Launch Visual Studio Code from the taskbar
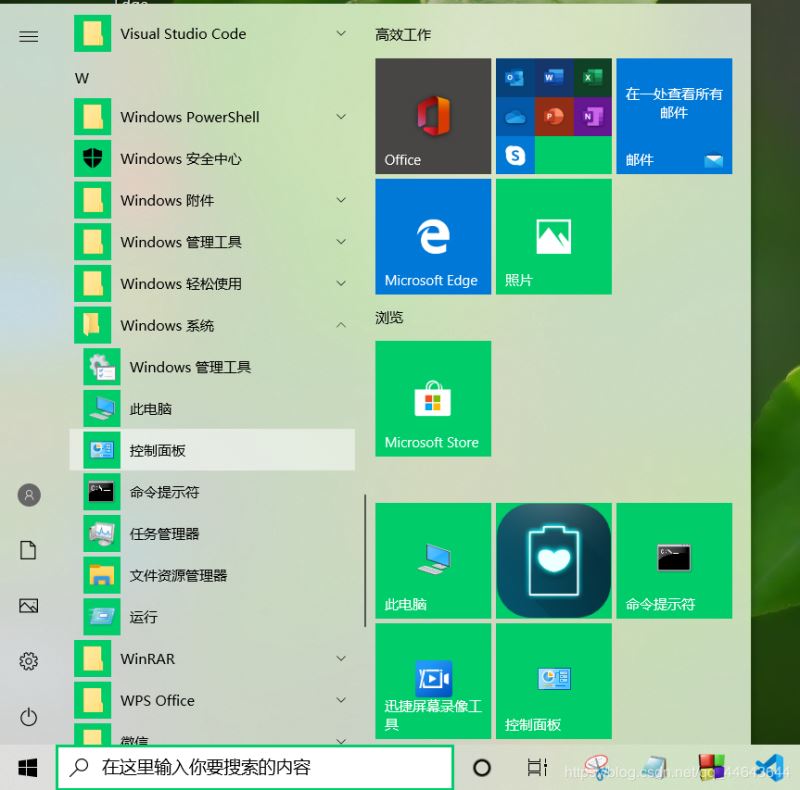Screen dimensions: 800x790 tap(770, 767)
